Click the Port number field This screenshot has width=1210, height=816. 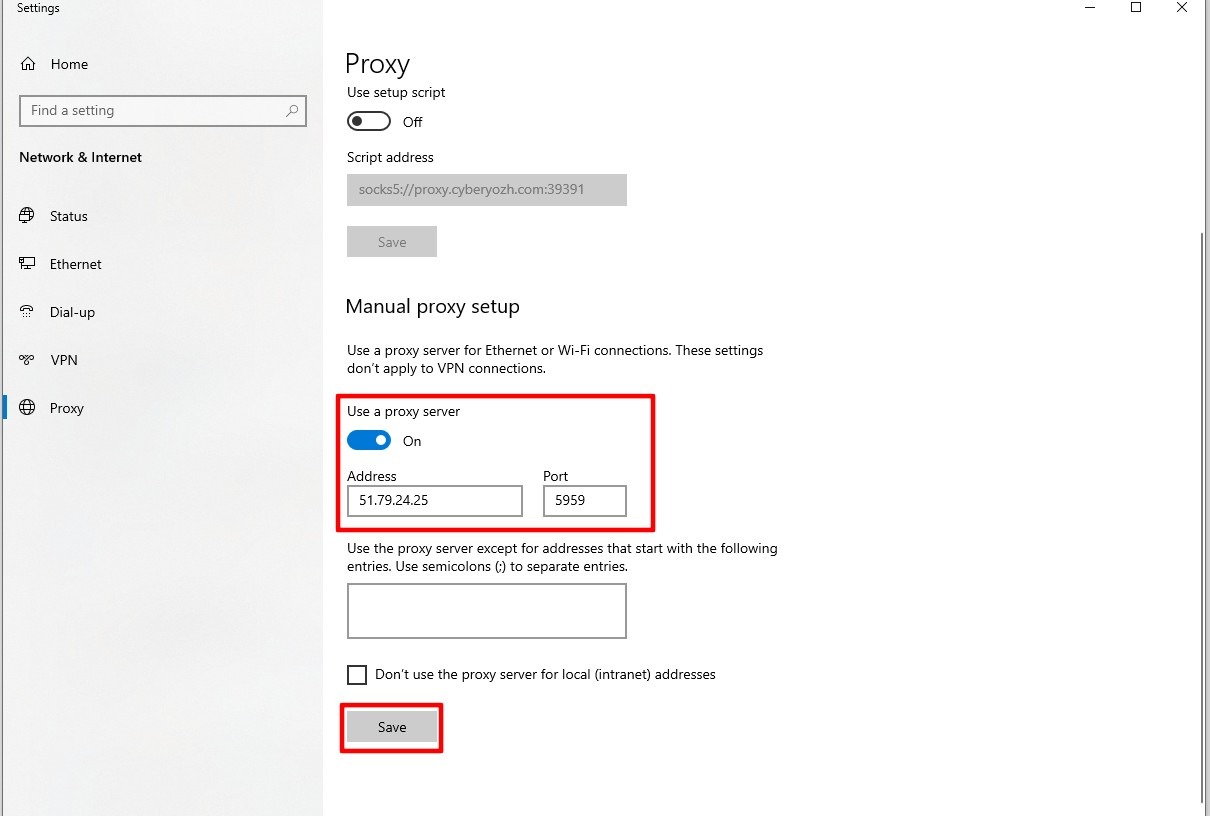pos(584,501)
